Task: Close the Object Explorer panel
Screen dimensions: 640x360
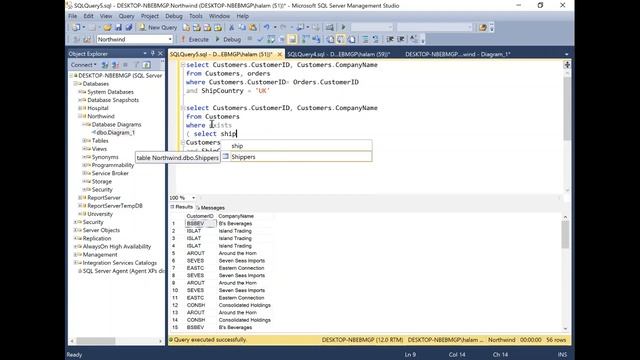Action: pos(160,53)
